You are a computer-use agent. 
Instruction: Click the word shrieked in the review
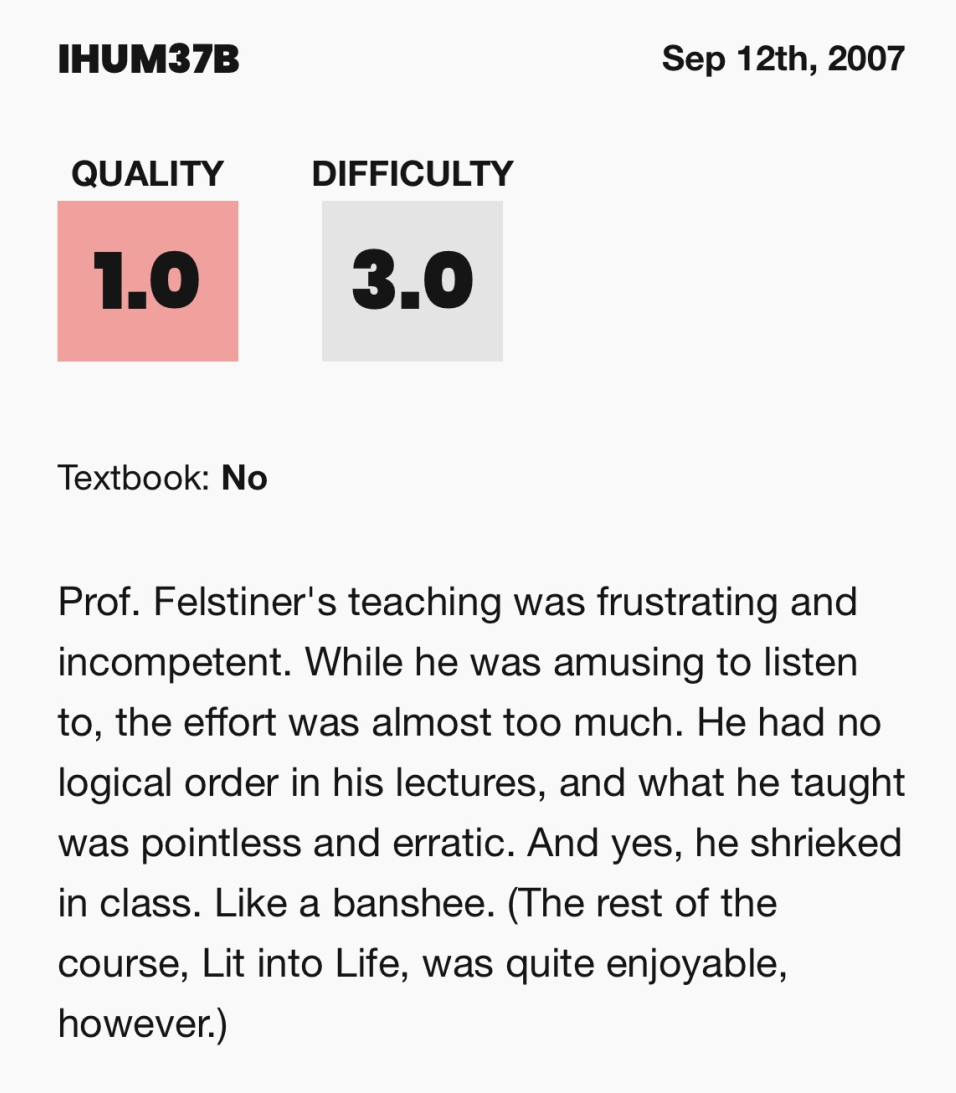point(826,843)
